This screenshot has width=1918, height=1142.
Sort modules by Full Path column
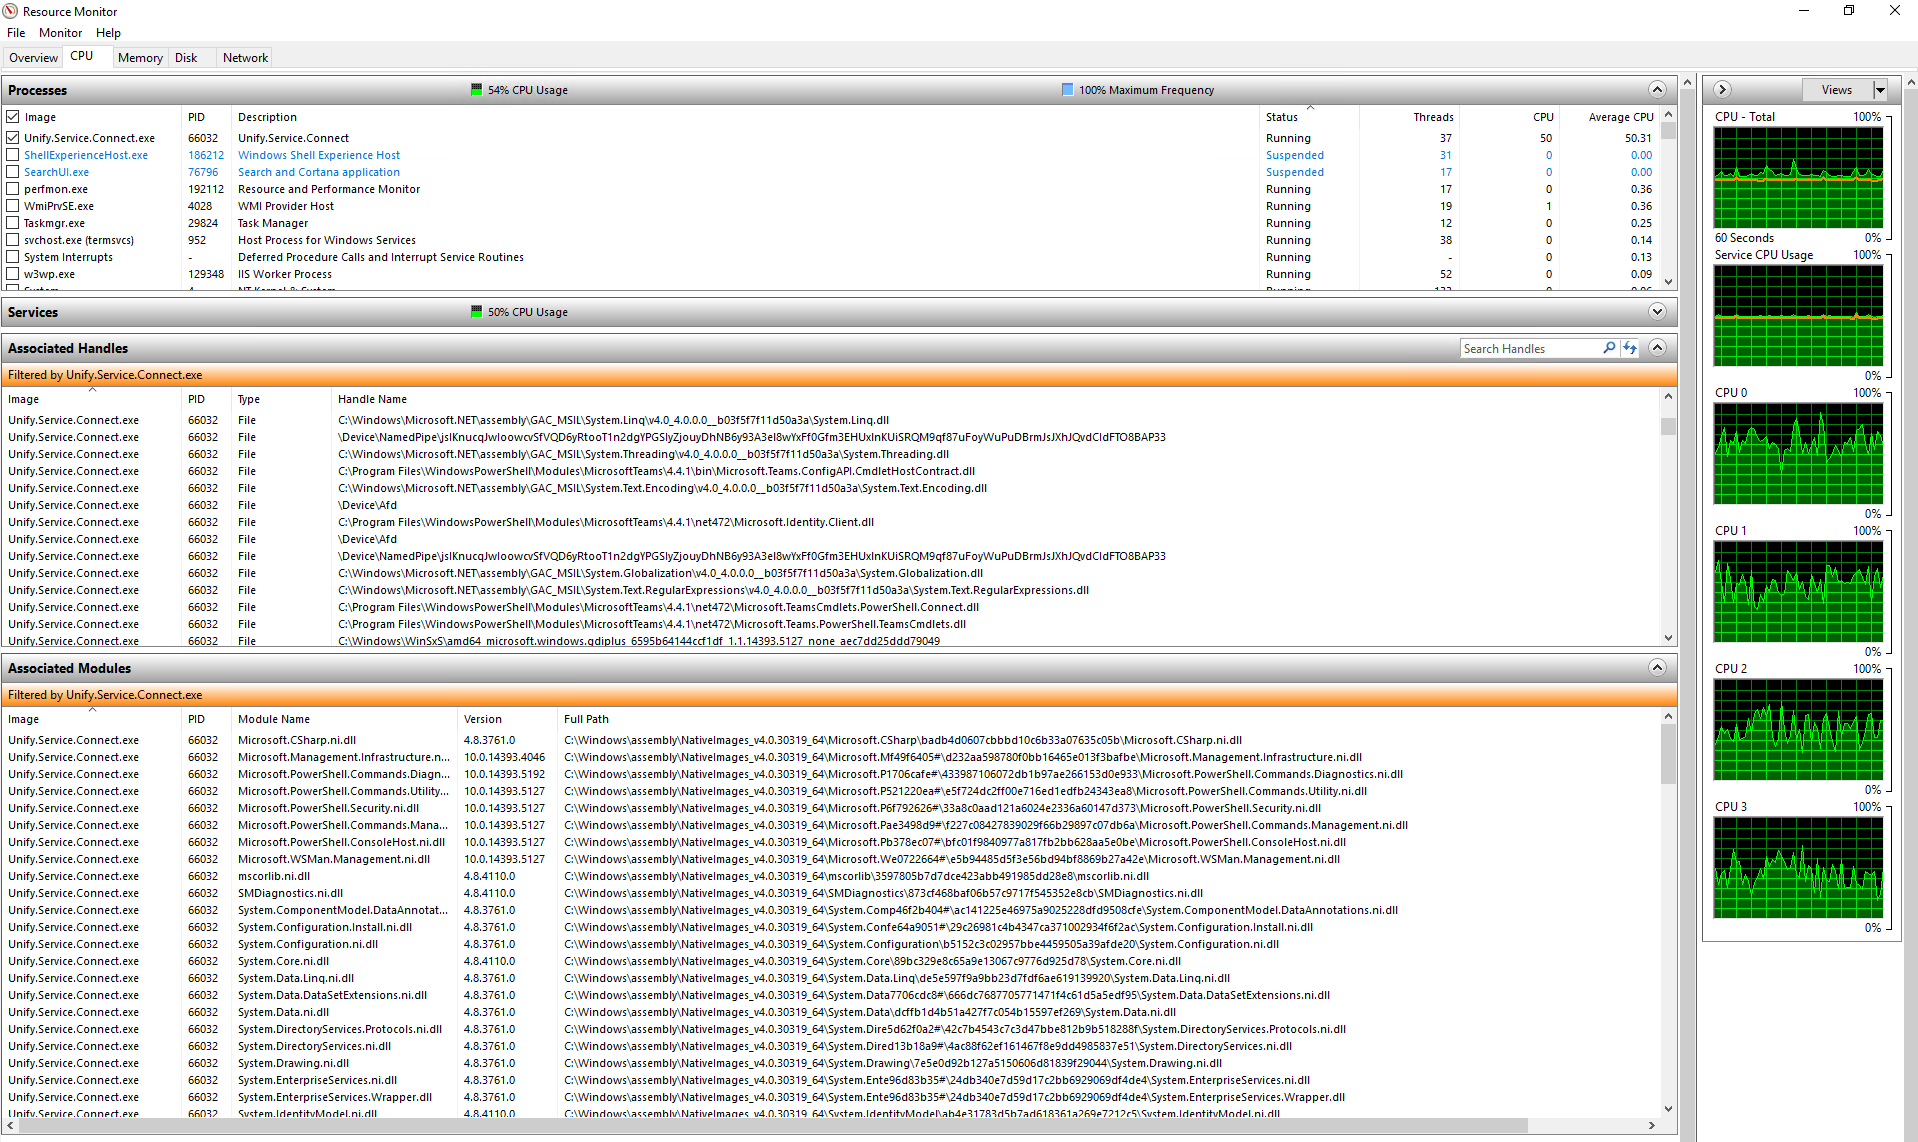point(1107,719)
